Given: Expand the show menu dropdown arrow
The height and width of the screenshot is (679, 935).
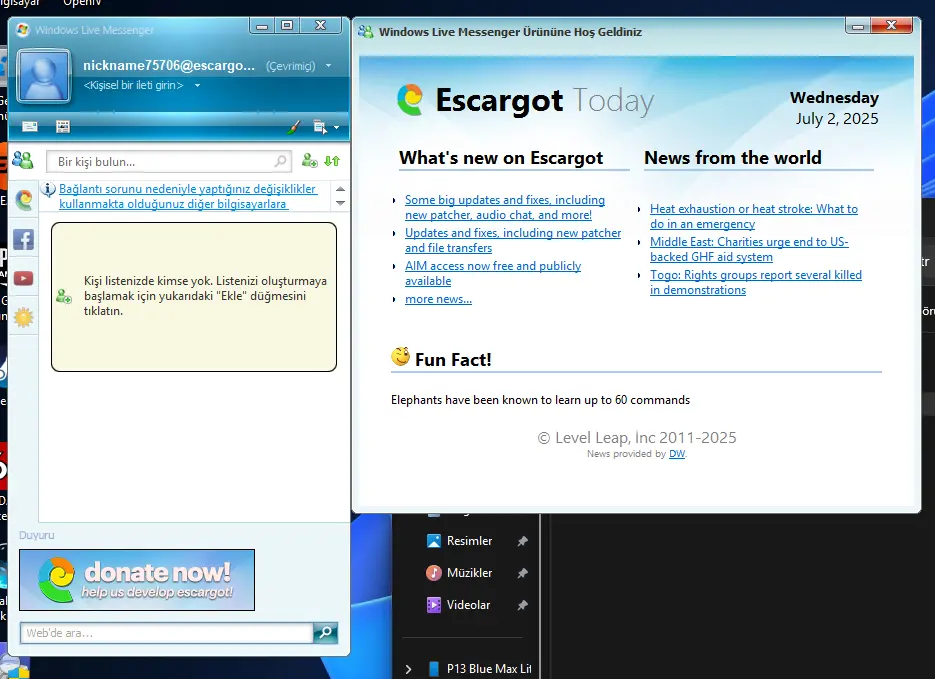Looking at the screenshot, I should [x=337, y=127].
